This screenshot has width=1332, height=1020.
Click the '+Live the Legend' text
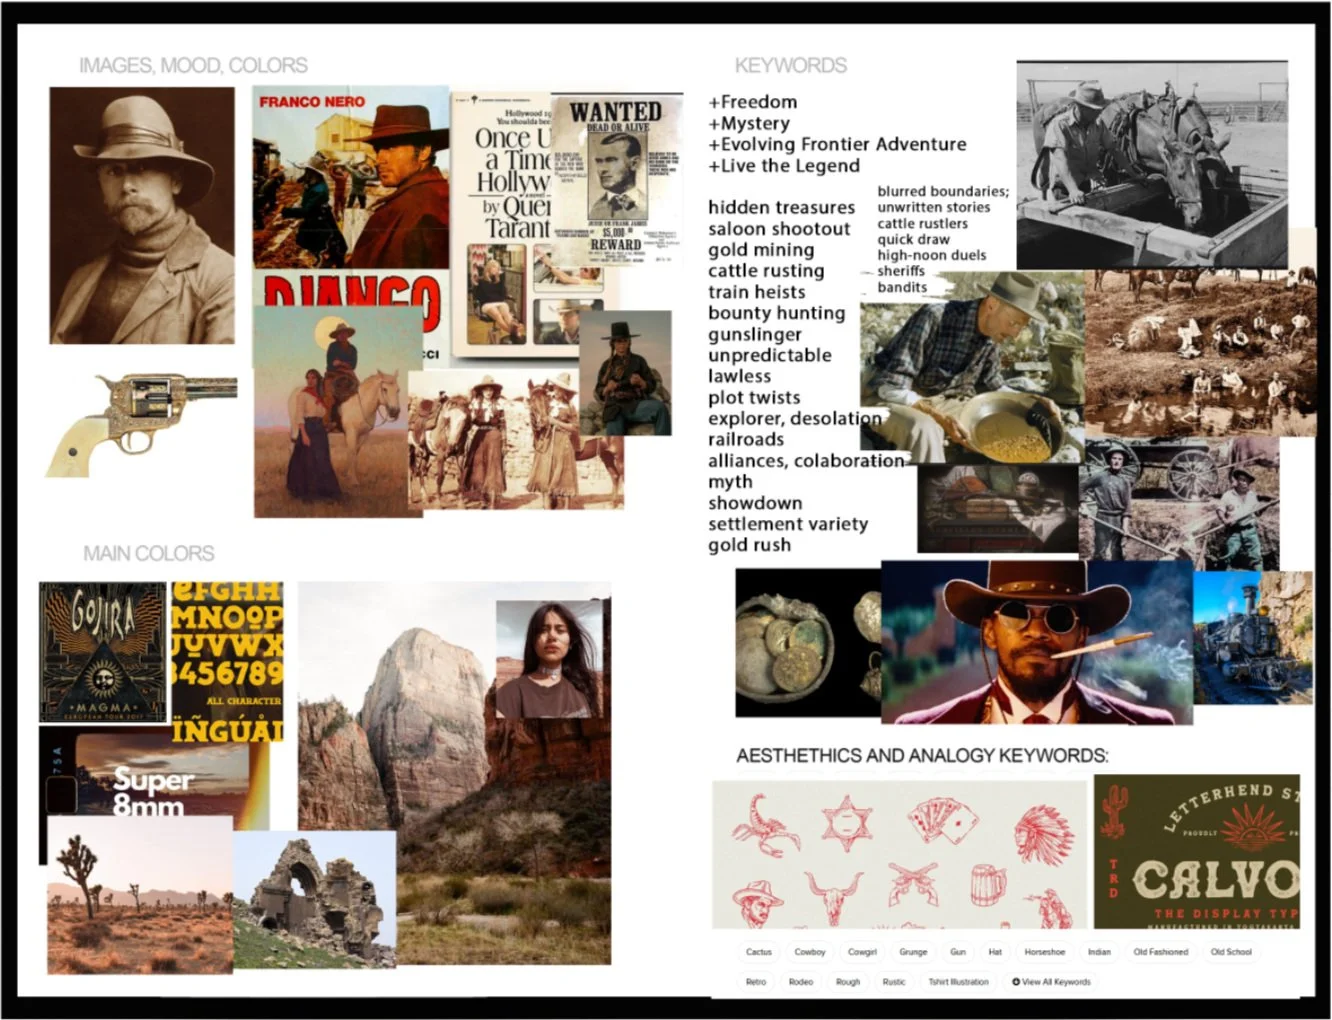(784, 166)
